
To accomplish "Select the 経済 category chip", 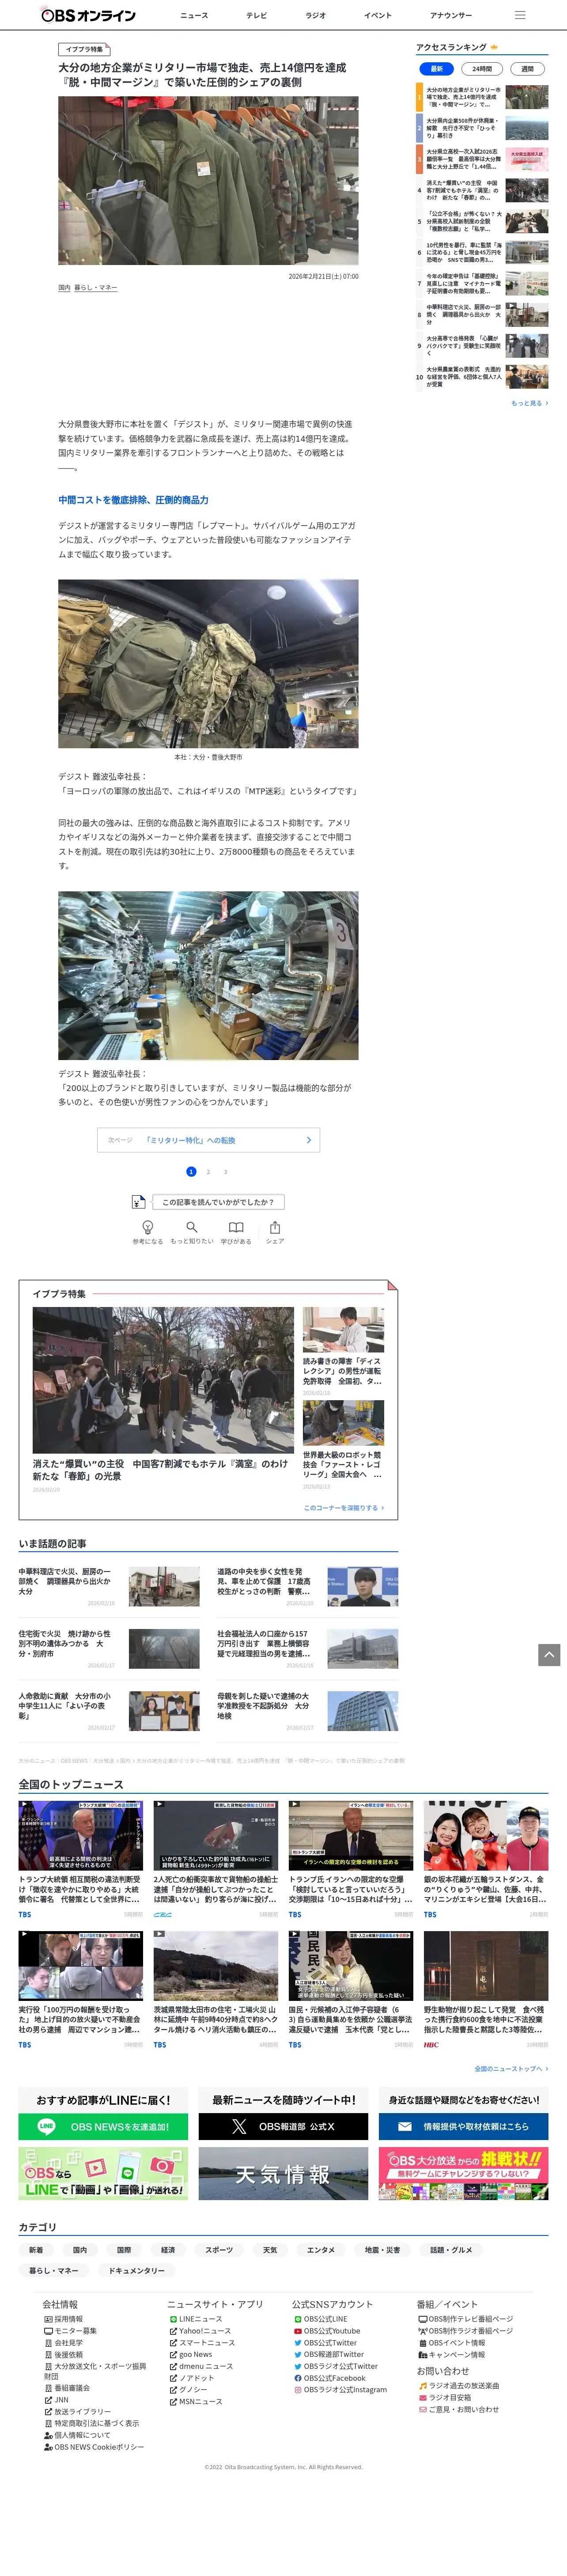I will coord(168,2250).
